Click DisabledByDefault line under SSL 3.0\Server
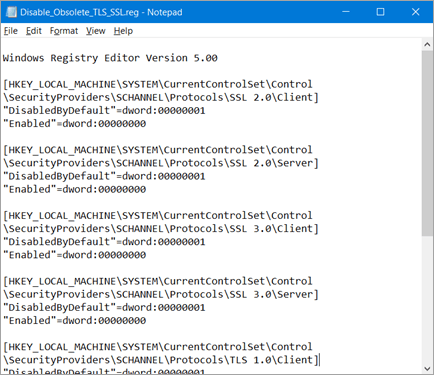This screenshot has width=434, height=375. click(104, 307)
